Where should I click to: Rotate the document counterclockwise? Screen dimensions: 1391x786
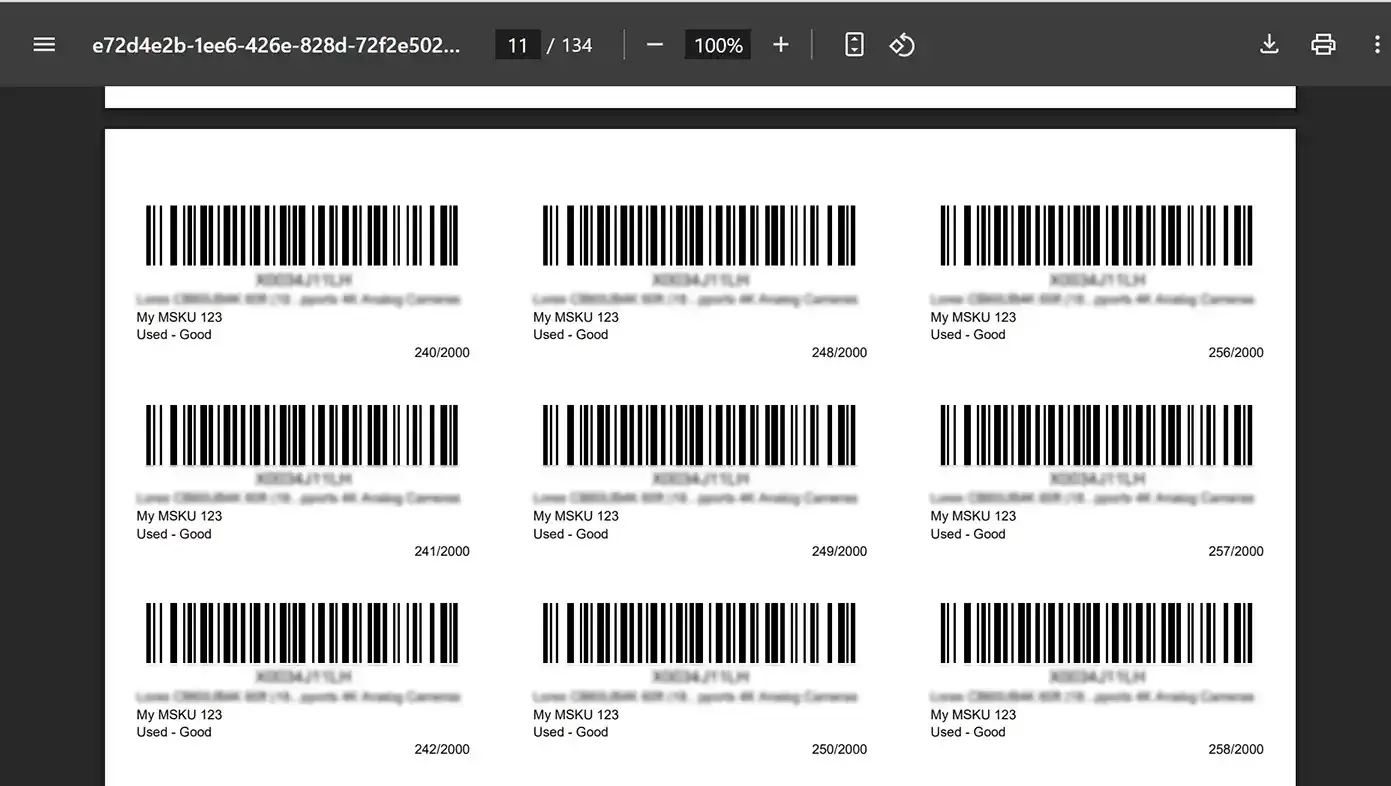[902, 45]
